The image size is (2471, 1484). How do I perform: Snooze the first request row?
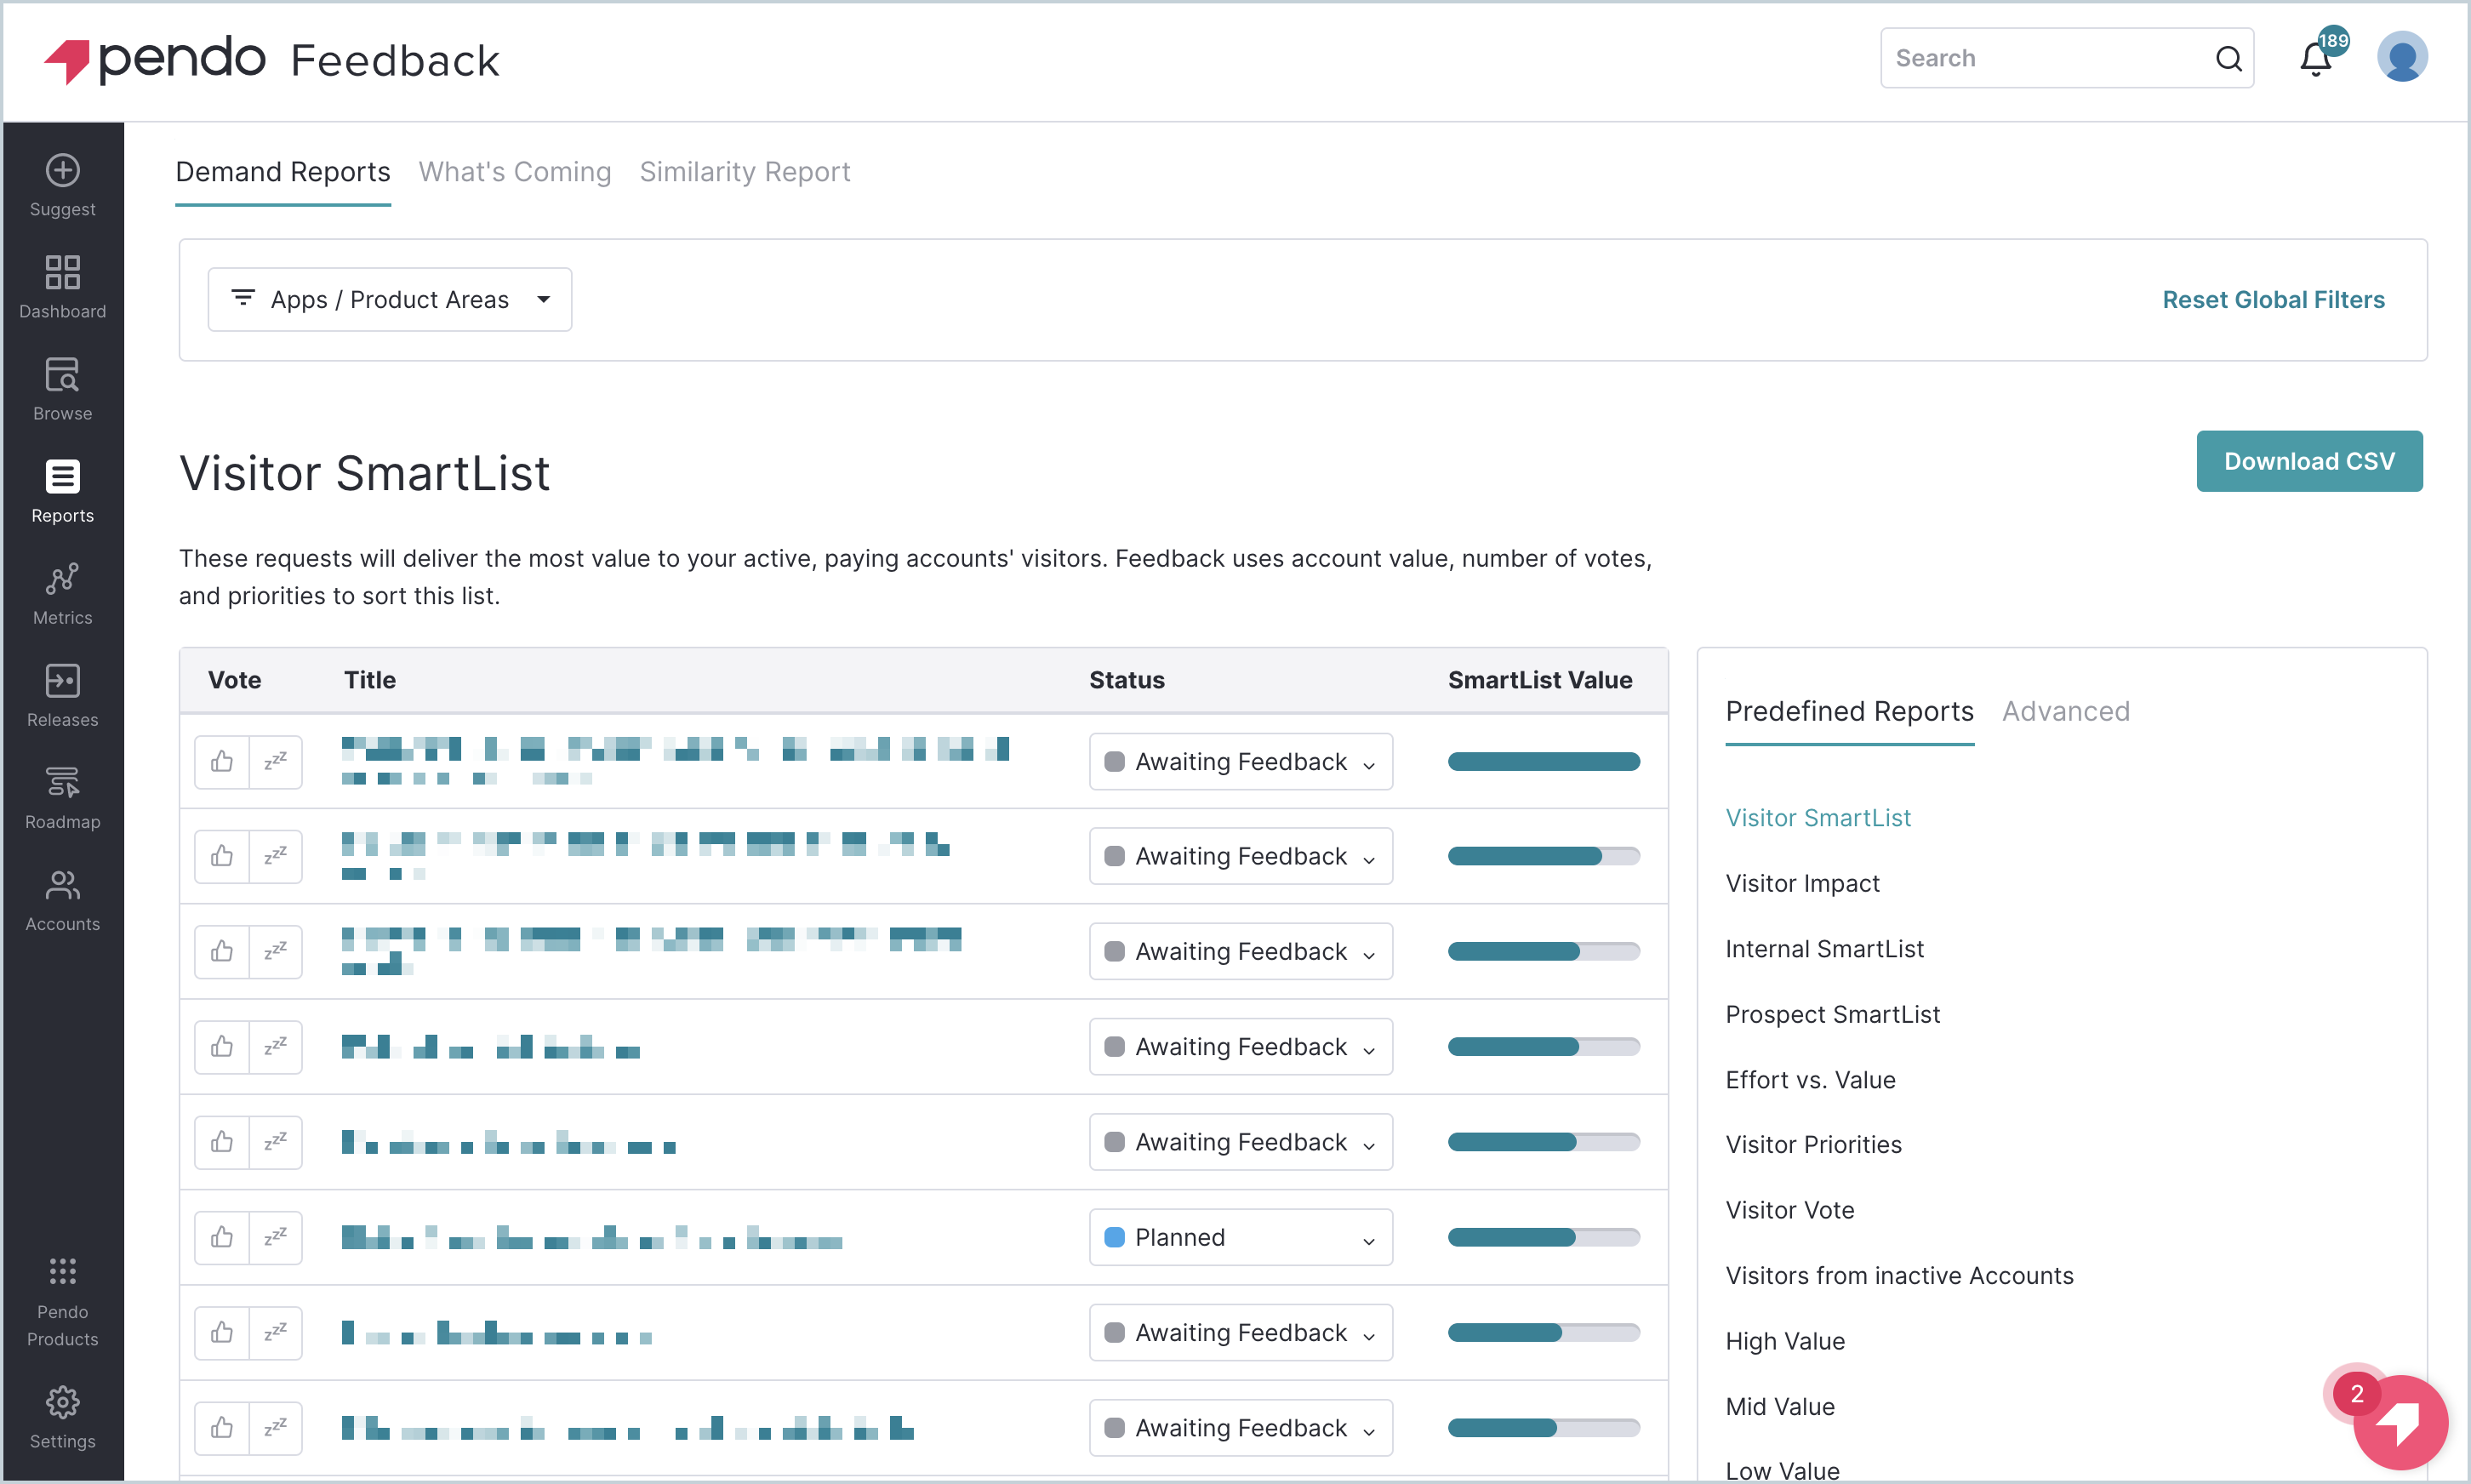[276, 762]
